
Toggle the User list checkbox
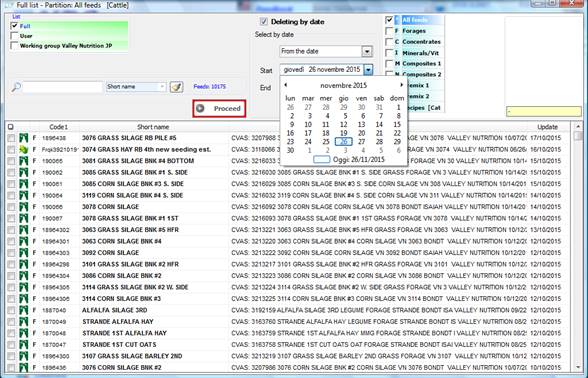point(14,36)
